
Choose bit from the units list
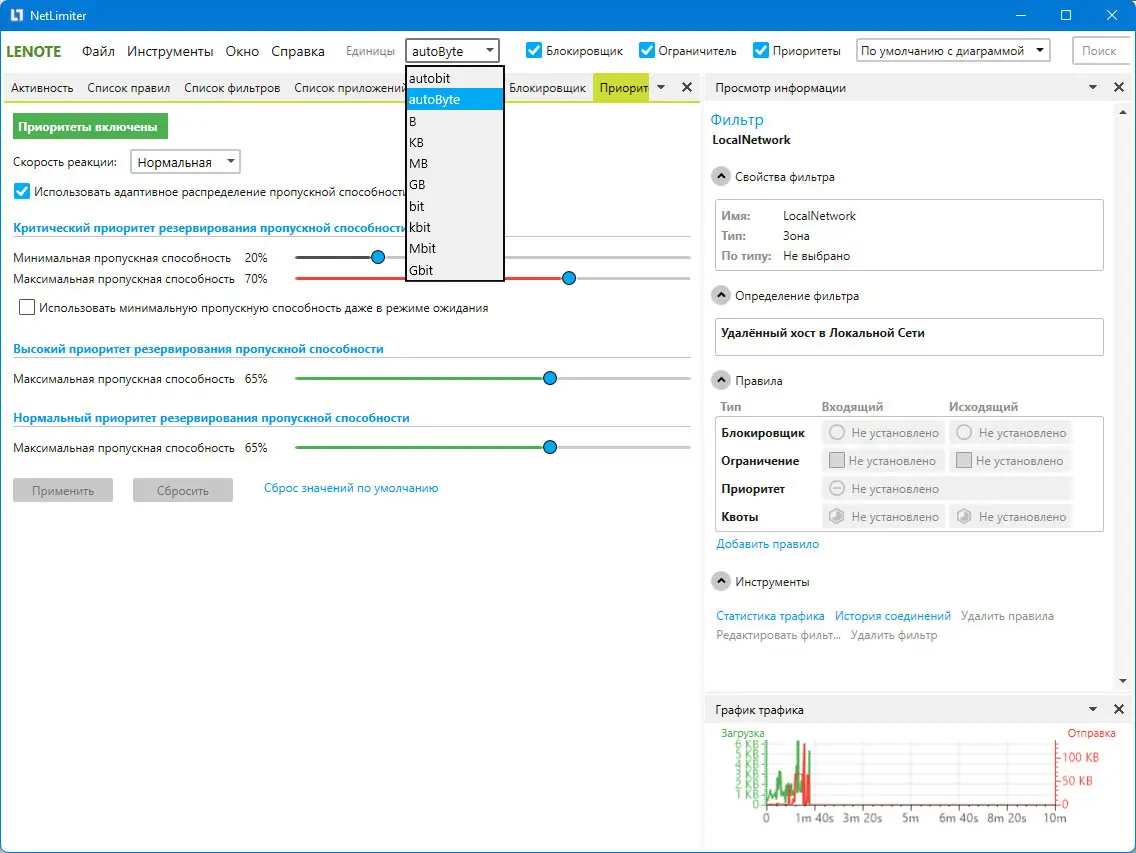click(455, 206)
